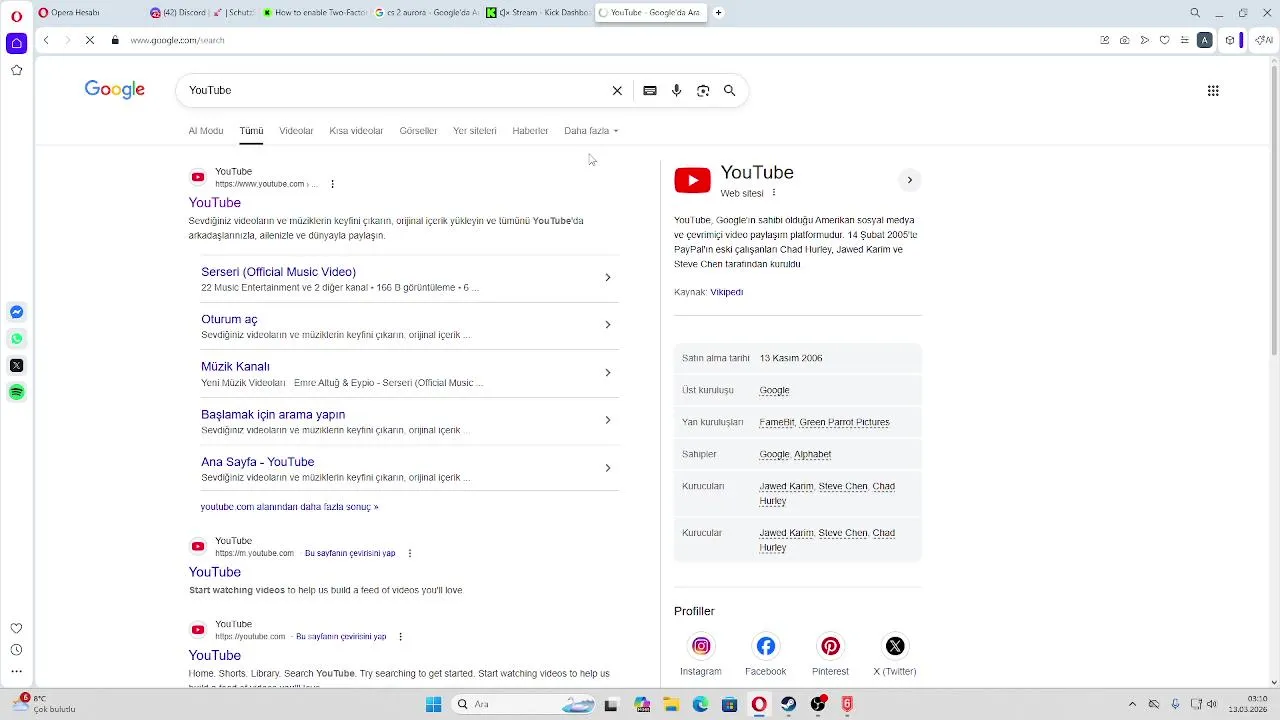
Task: Go back with the browser back arrow
Action: tap(46, 40)
